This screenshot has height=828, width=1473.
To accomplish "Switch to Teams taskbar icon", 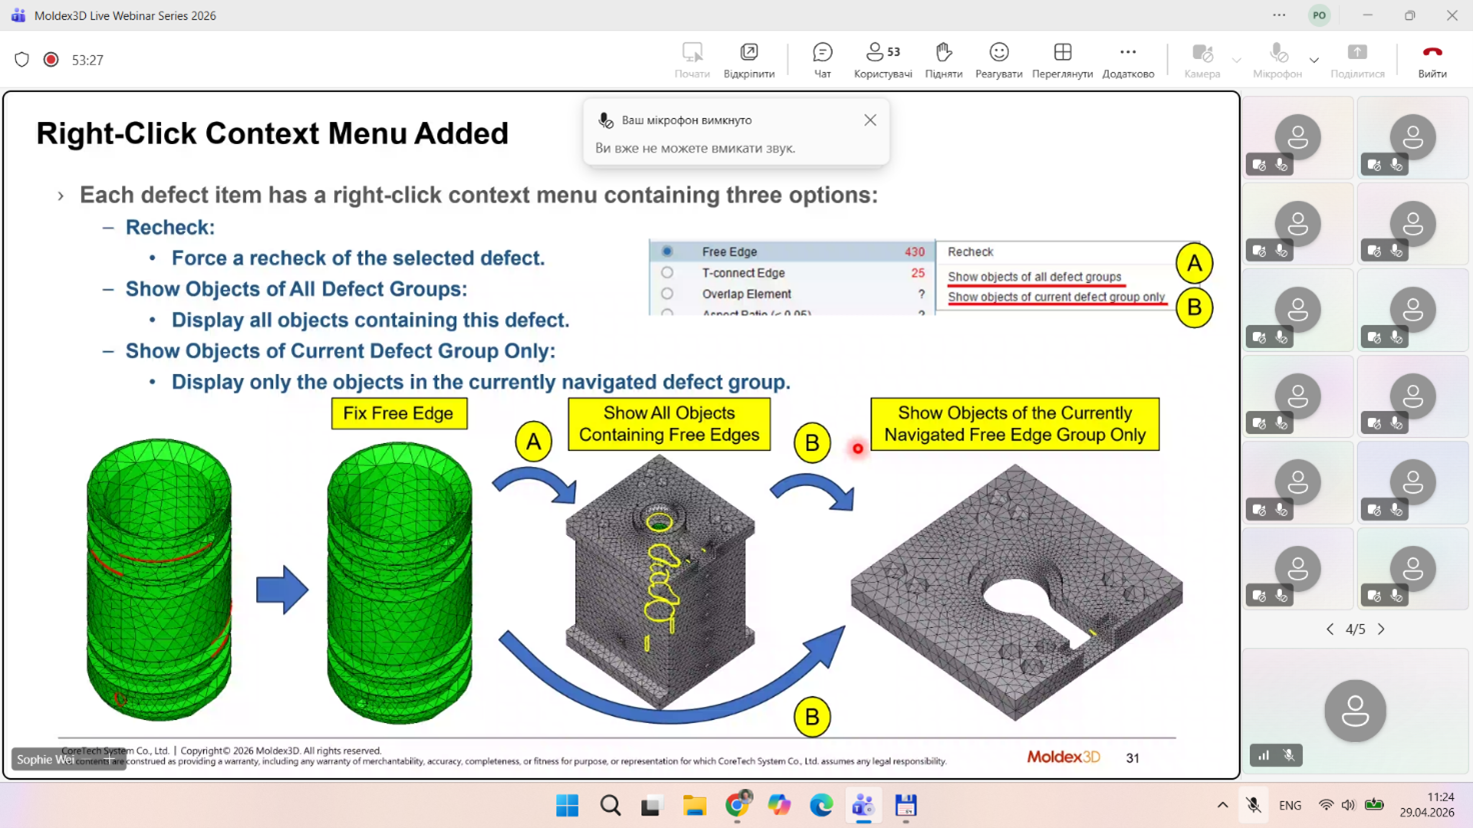I will [863, 805].
